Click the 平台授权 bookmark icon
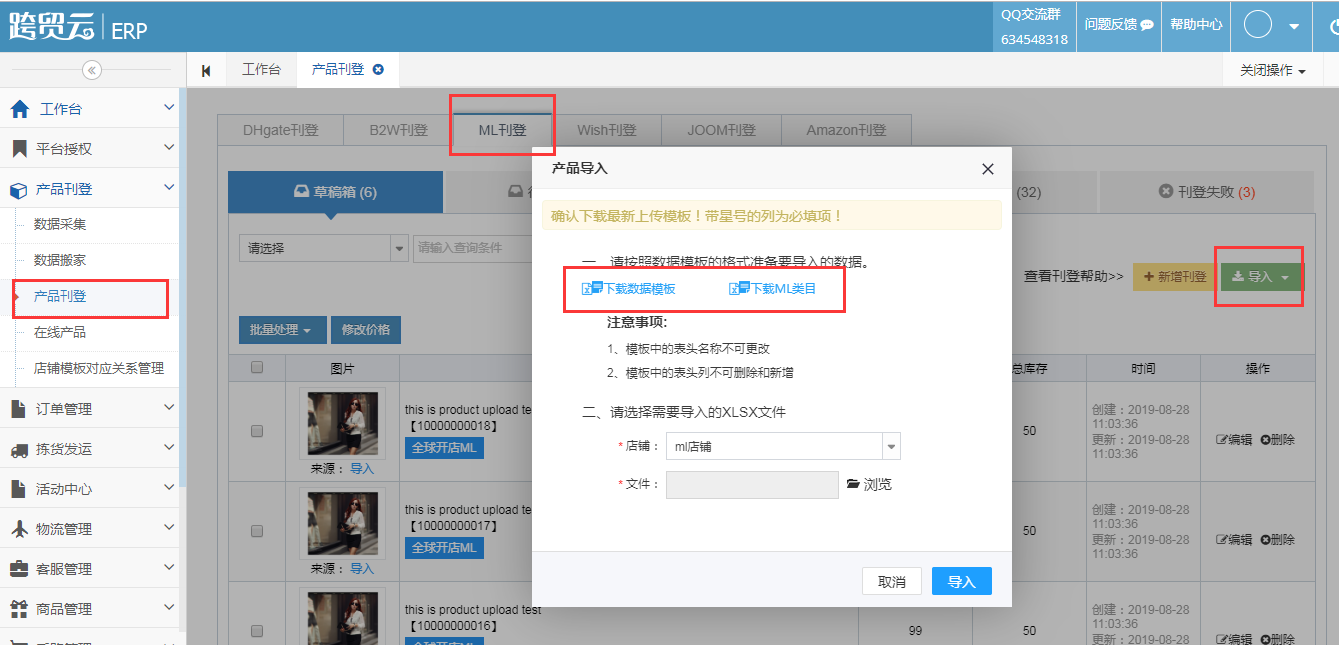Screen dimensions: 1339x645 [19, 149]
